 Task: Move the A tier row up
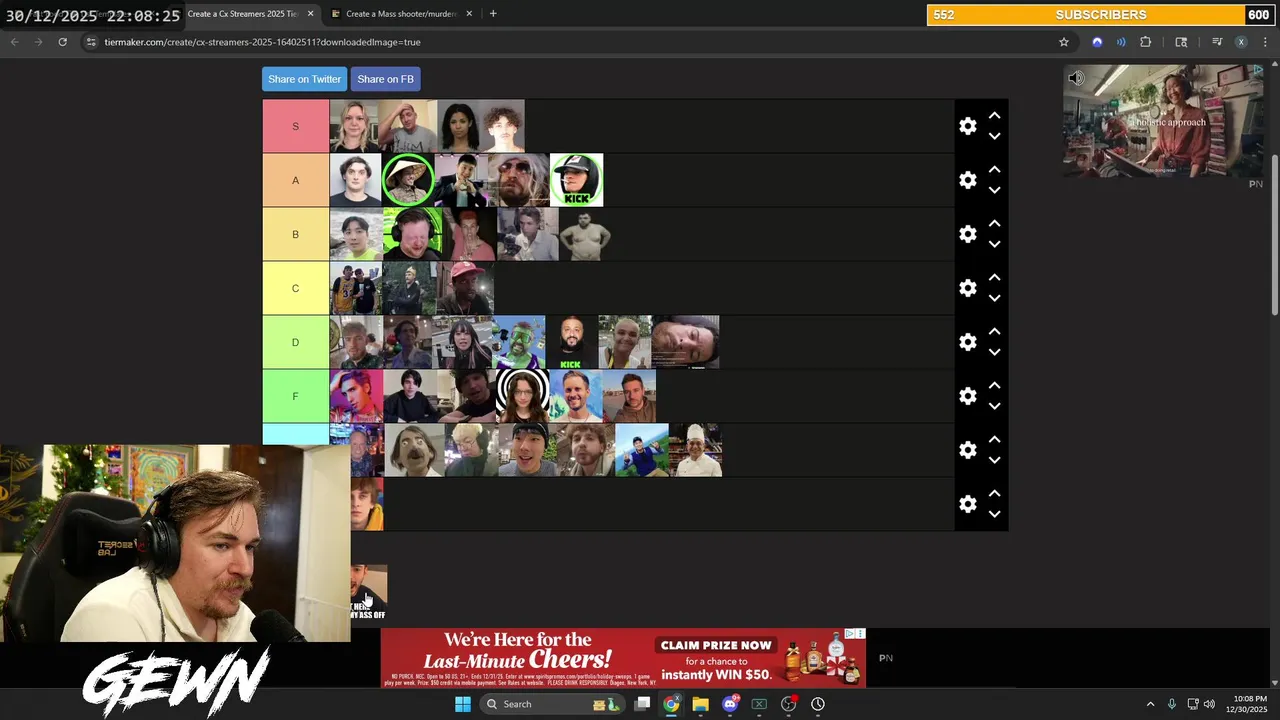pyautogui.click(x=994, y=170)
